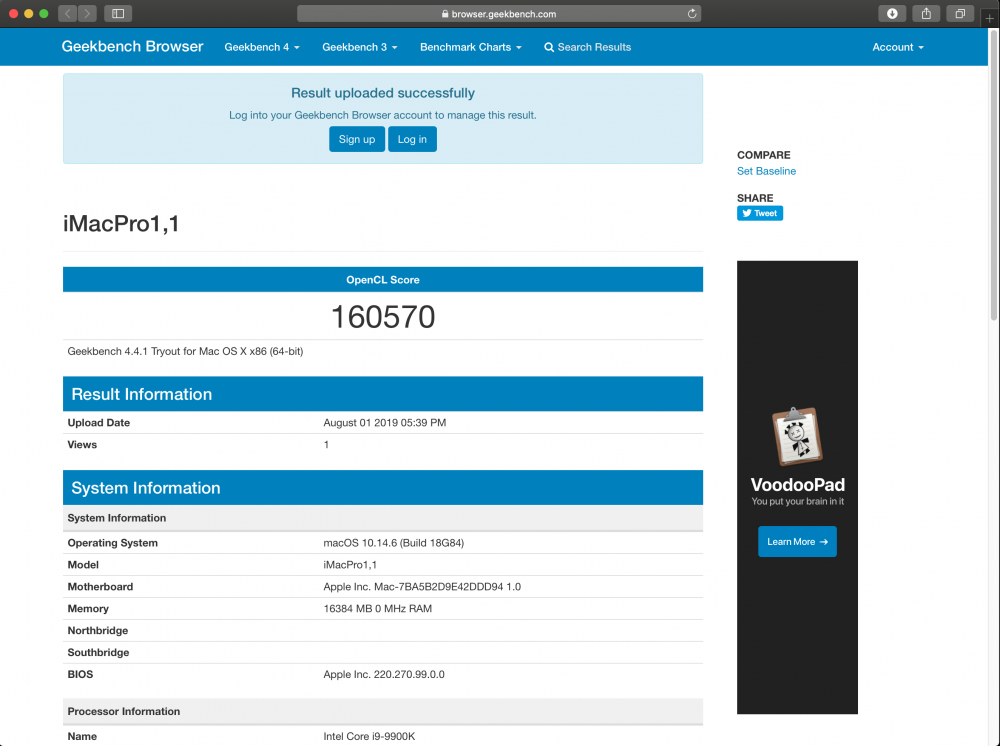This screenshot has width=1000, height=746.
Task: Click the OpenCL Score header bar
Action: pos(383,279)
